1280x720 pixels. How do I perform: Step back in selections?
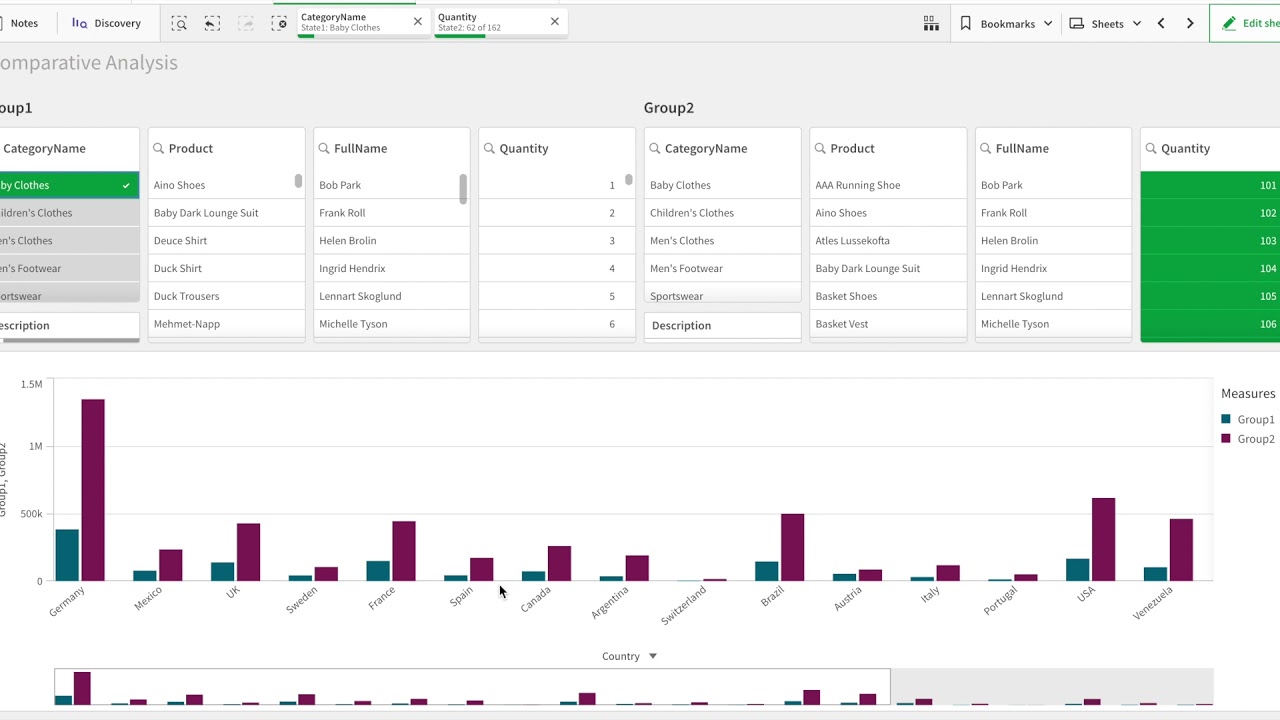212,23
